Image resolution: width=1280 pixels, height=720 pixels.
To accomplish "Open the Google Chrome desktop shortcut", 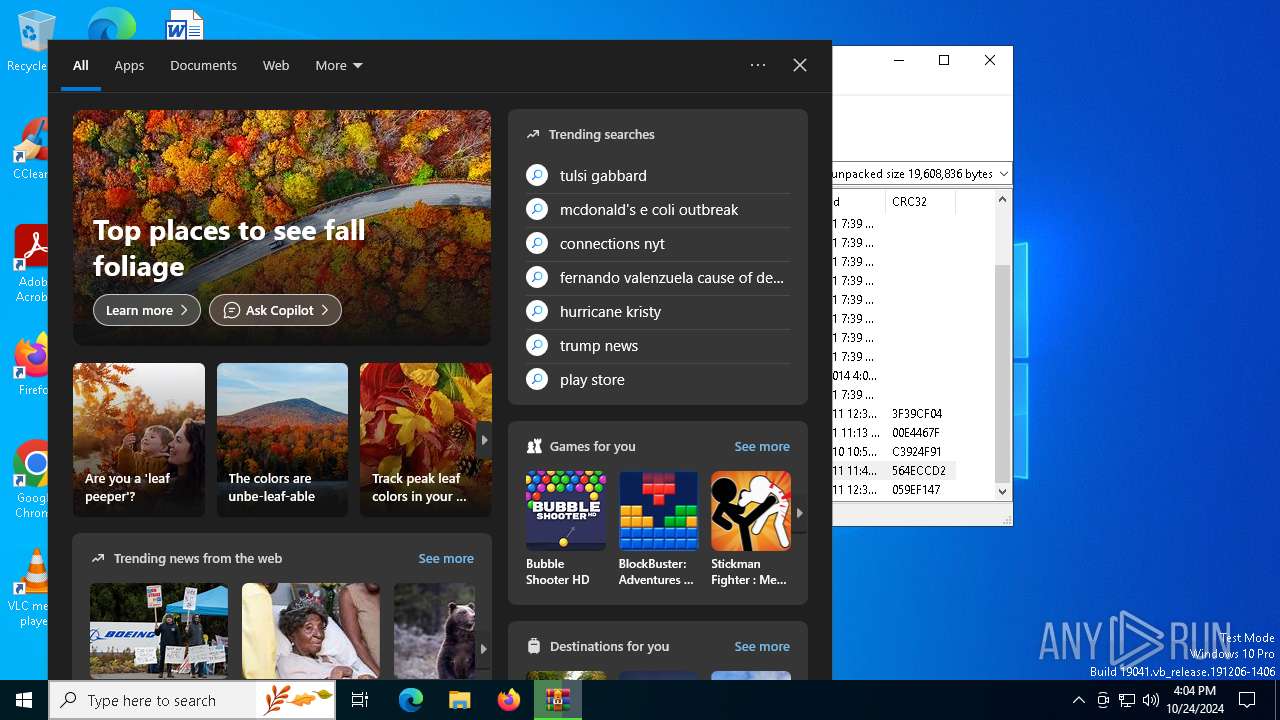I will coord(32,480).
